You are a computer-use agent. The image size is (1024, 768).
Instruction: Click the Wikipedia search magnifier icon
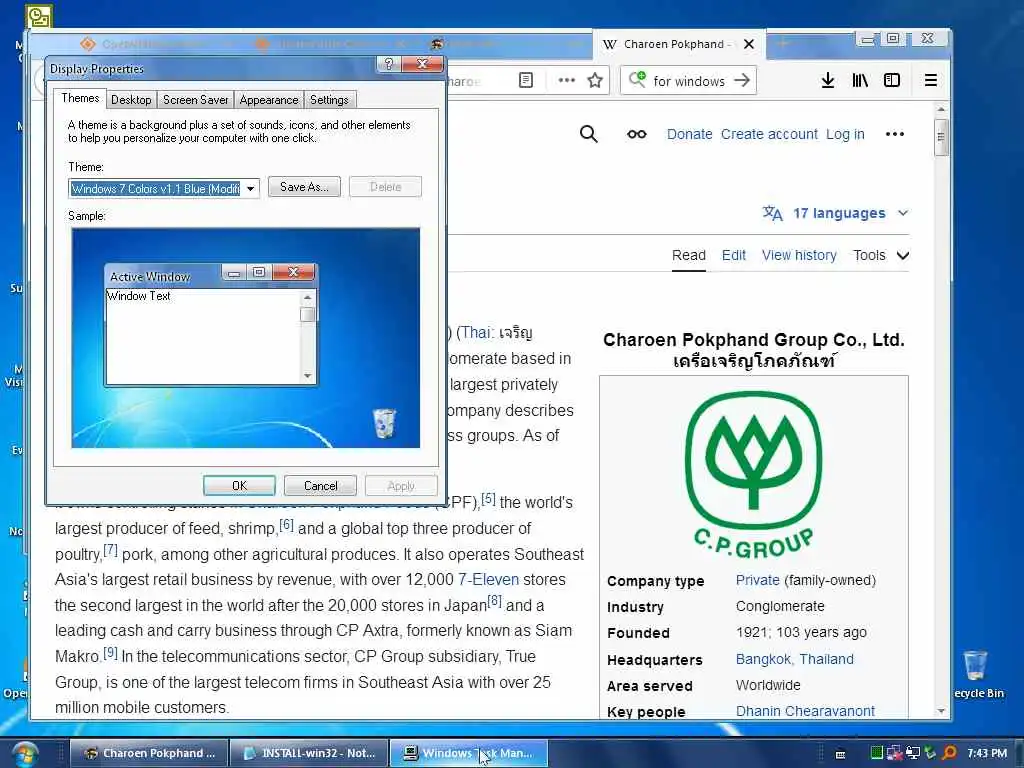(588, 134)
